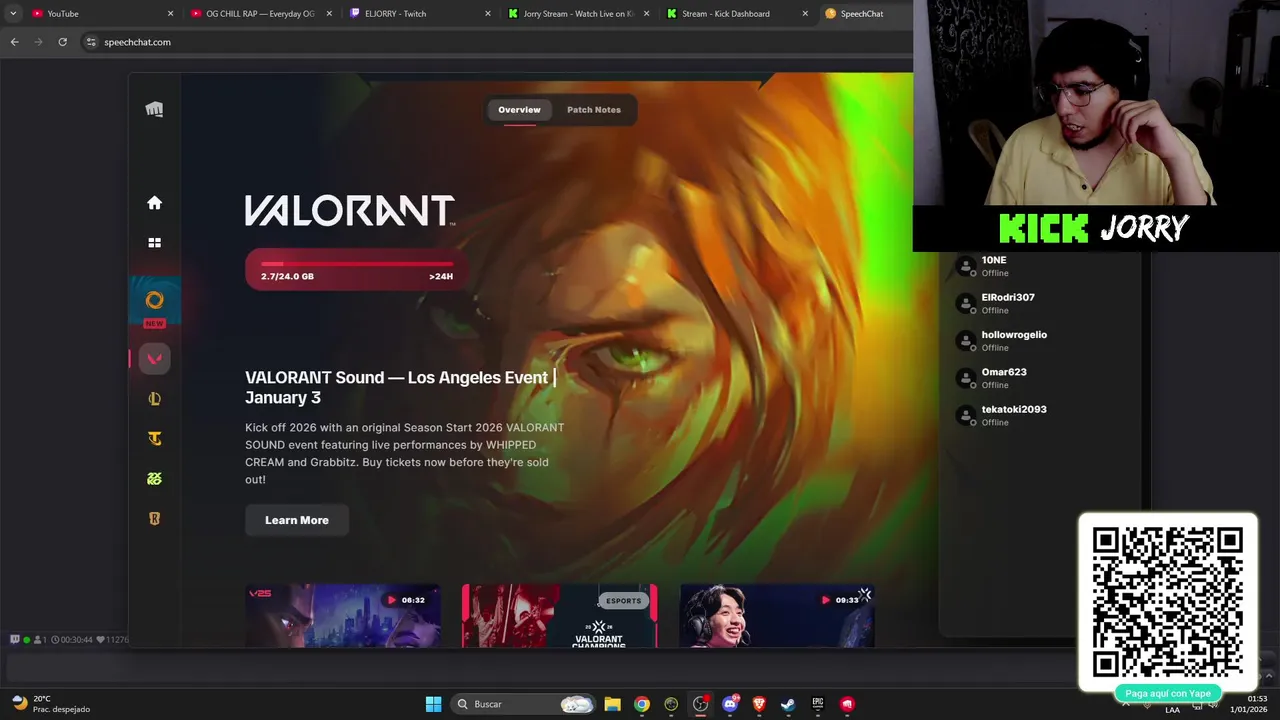Open the Riot Client Home icon
The height and width of the screenshot is (720, 1280).
[x=154, y=203]
